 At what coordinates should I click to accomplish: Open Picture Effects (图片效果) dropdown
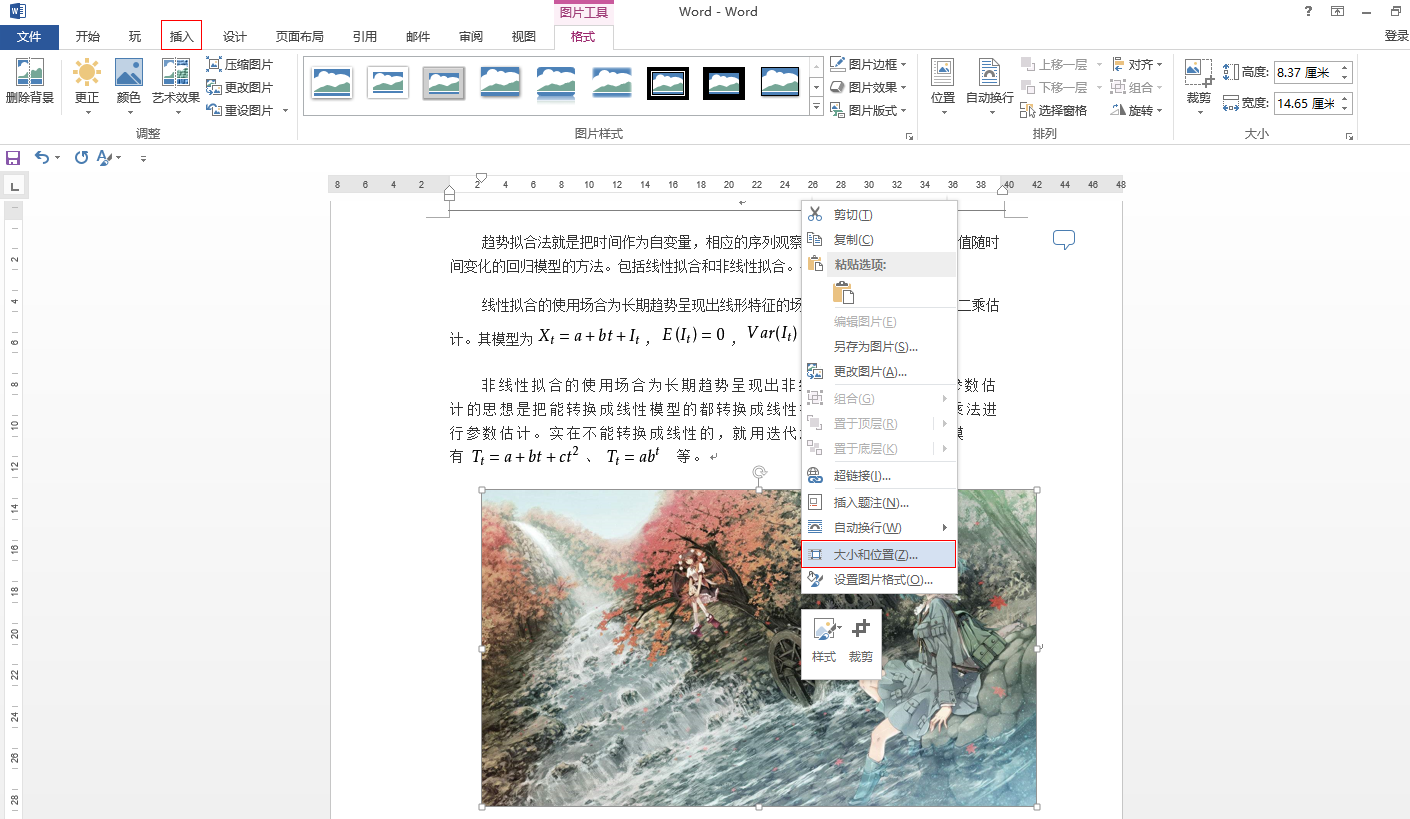pyautogui.click(x=869, y=87)
